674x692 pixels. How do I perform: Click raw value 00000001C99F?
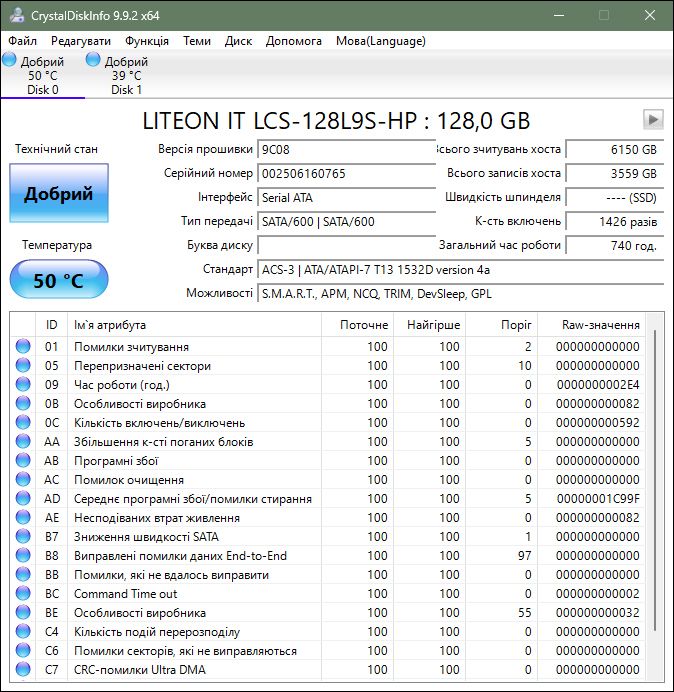click(x=598, y=499)
